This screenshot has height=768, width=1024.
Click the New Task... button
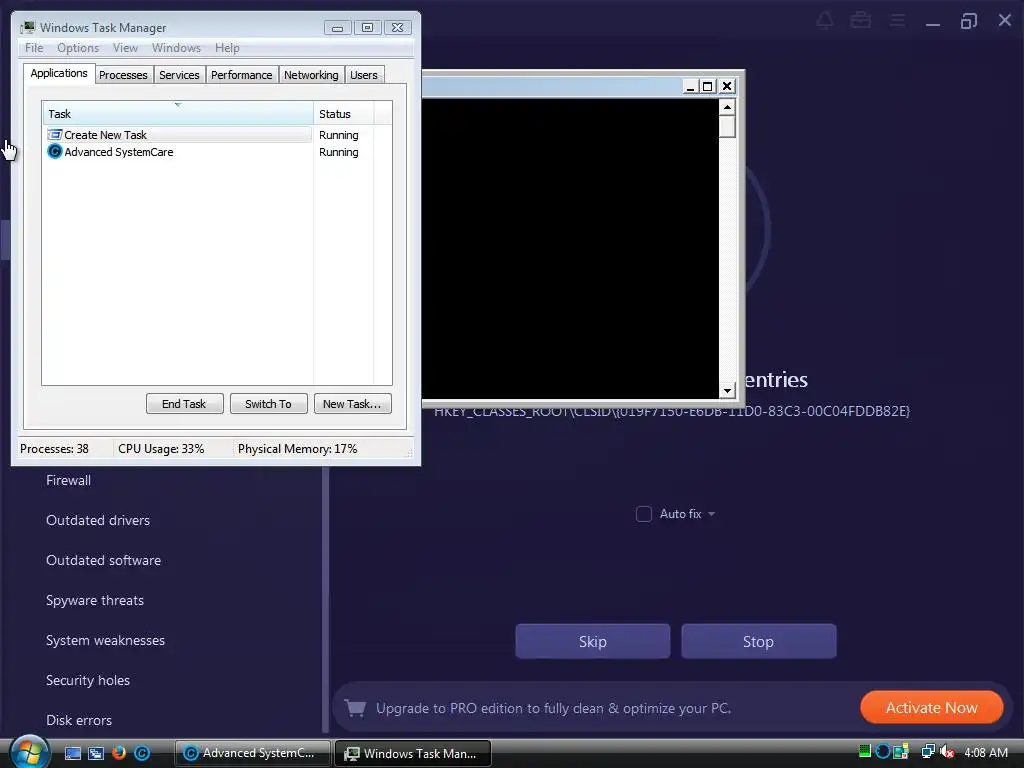point(352,404)
